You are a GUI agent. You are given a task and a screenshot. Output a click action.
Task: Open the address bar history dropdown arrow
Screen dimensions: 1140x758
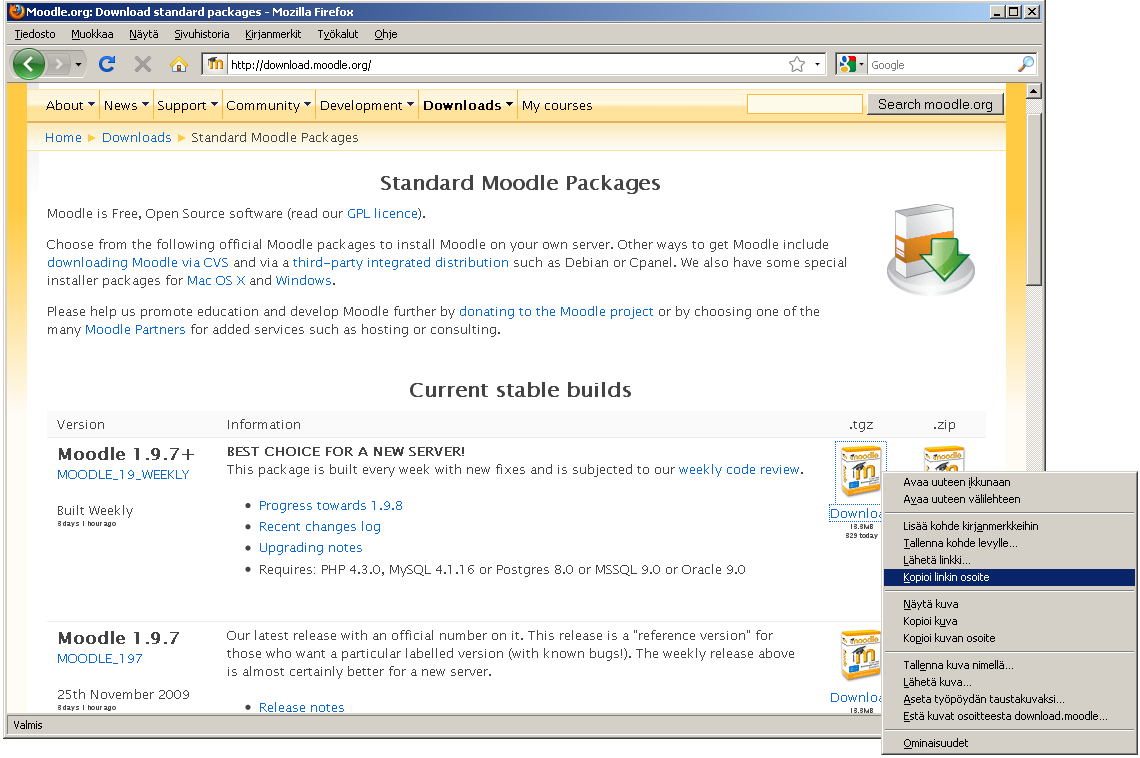click(817, 65)
